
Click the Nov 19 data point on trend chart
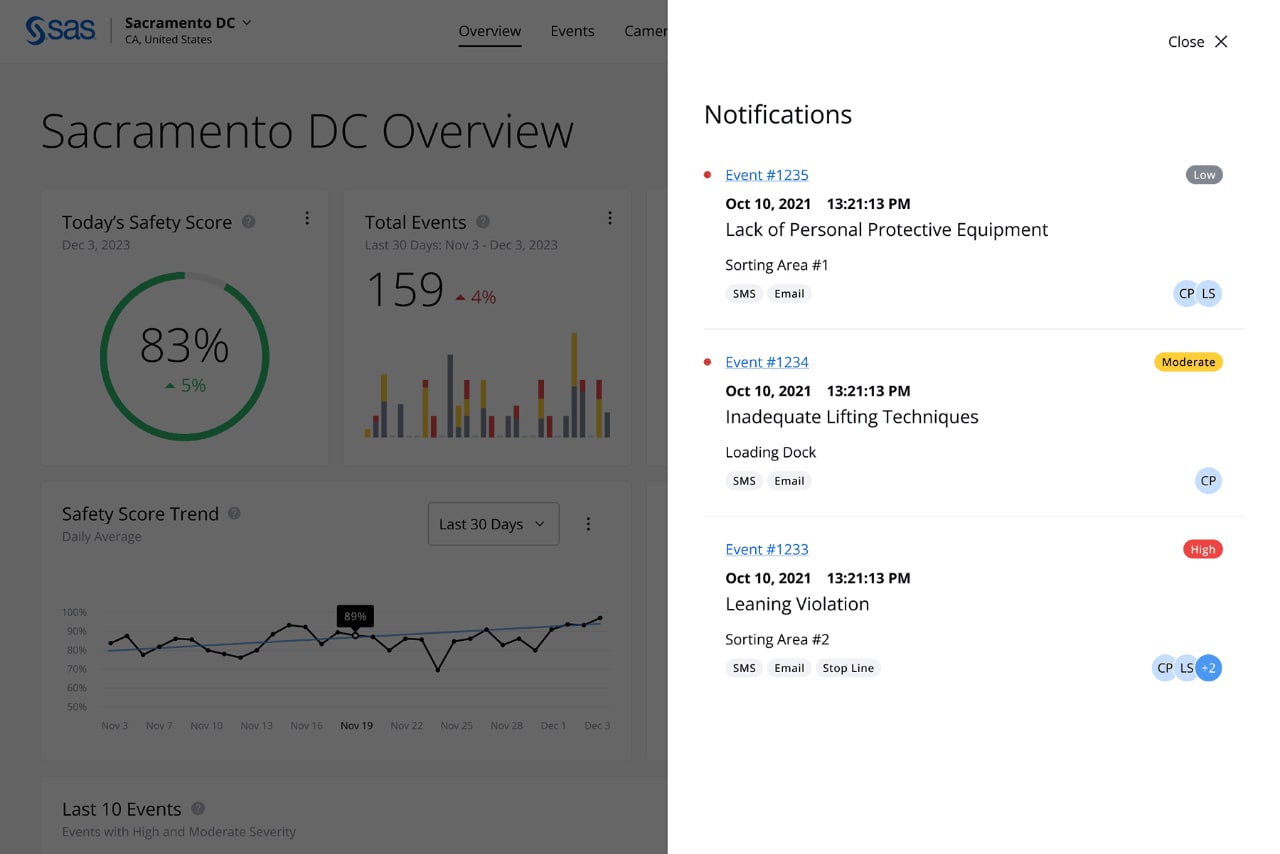pos(355,635)
